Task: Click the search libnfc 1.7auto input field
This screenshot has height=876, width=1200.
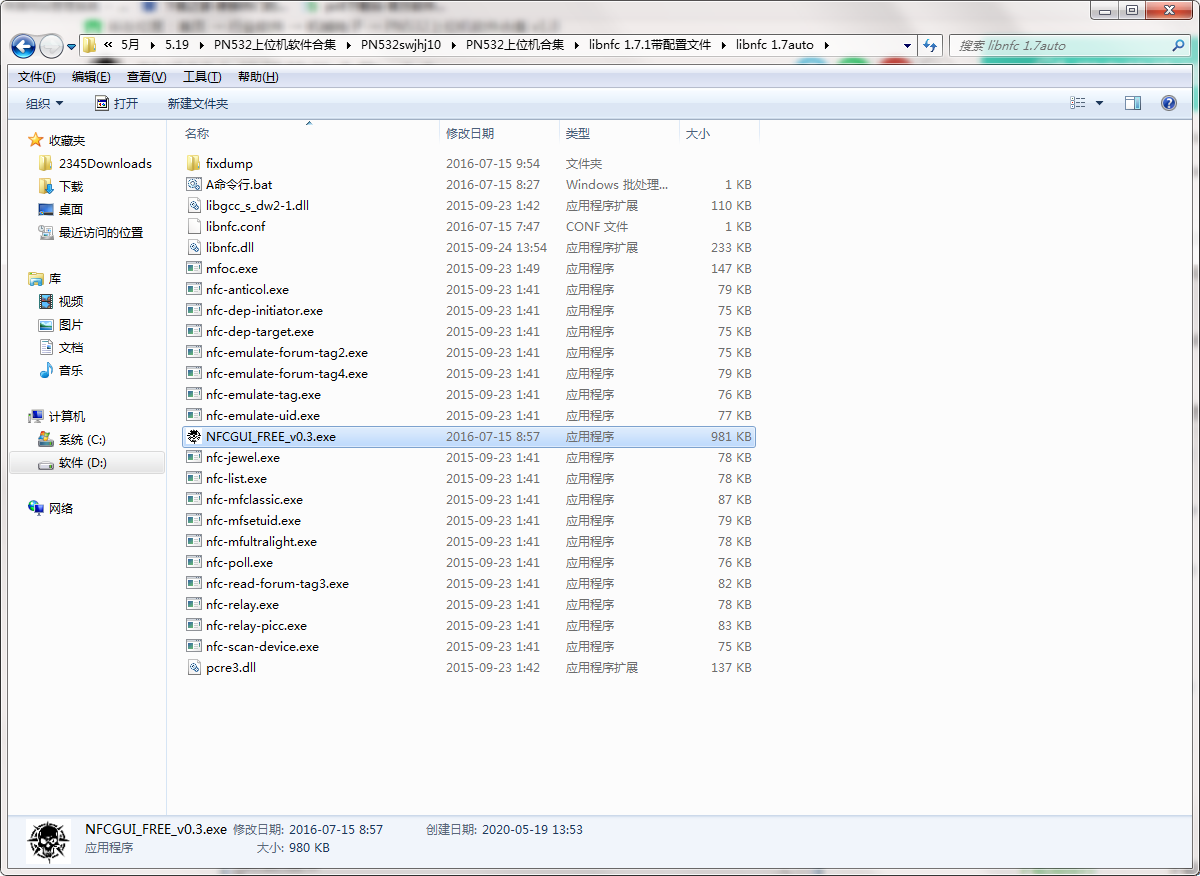Action: (x=1060, y=46)
